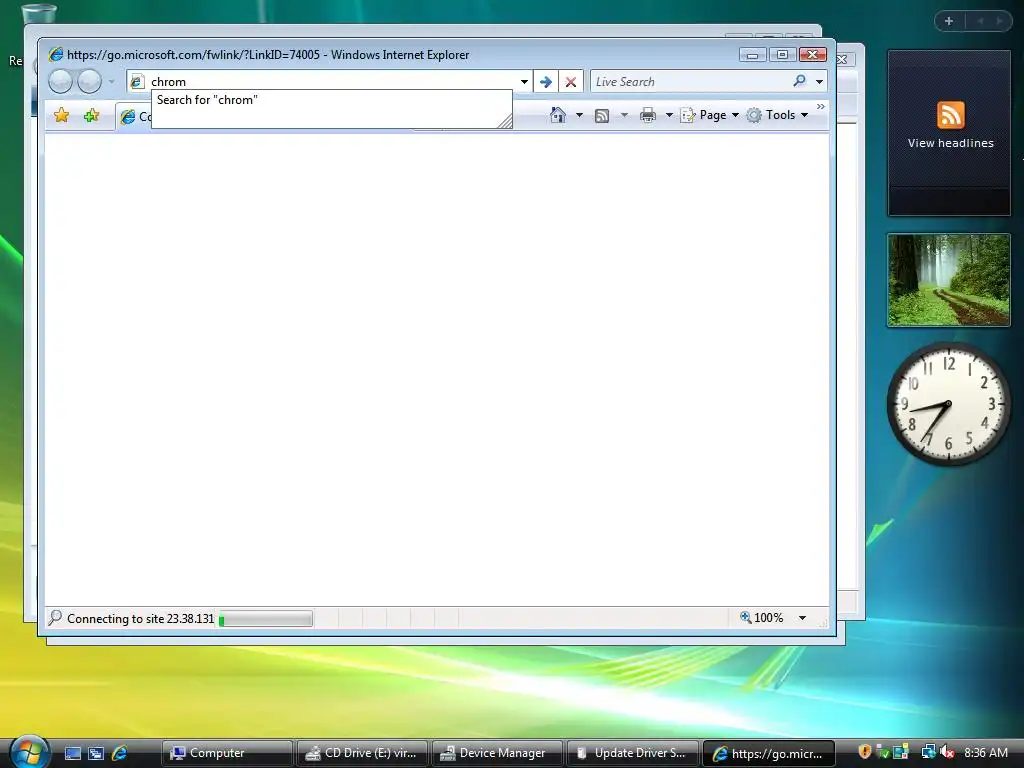The image size is (1024, 768).
Task: Switch to Update Driver Software taskbar button
Action: (632, 753)
